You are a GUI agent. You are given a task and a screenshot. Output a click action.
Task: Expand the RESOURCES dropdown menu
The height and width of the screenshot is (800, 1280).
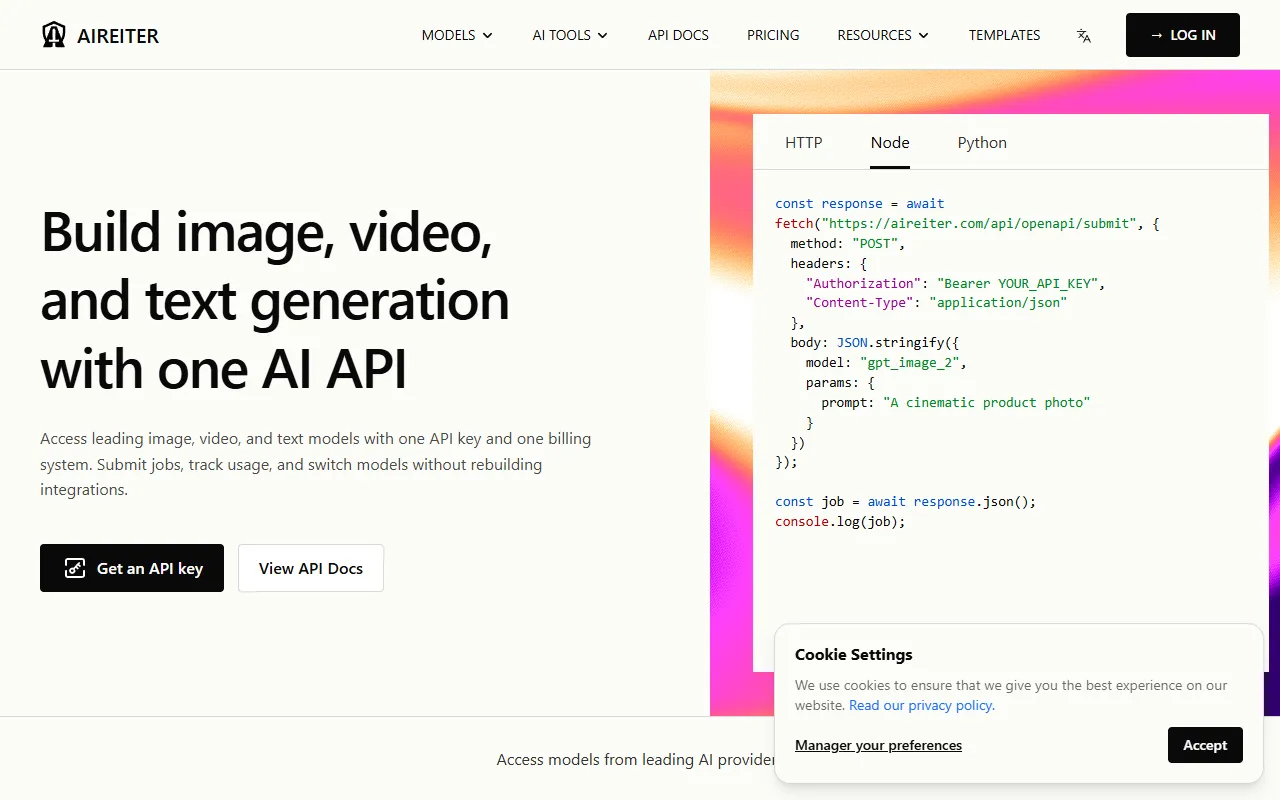883,35
